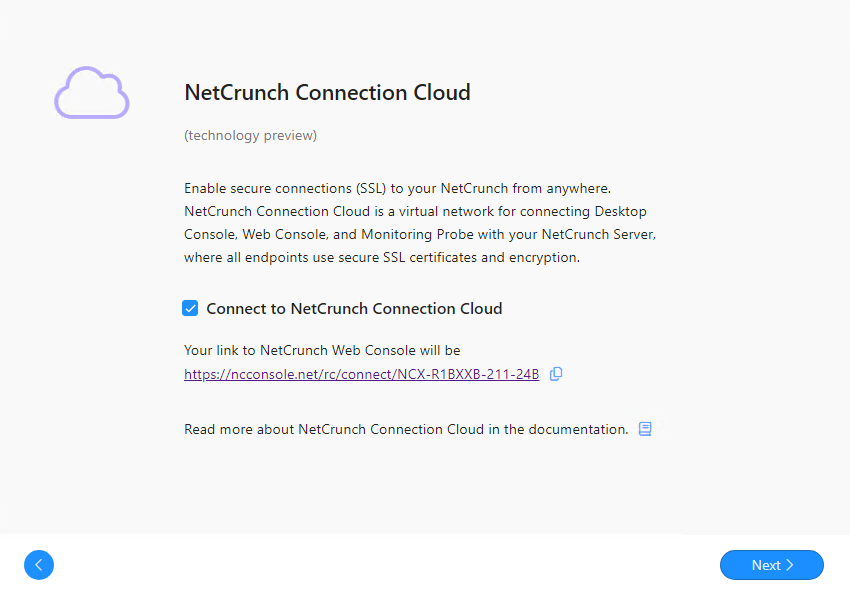The height and width of the screenshot is (590, 850).
Task: Click the line starting "where all endpoints use"
Action: (x=381, y=257)
